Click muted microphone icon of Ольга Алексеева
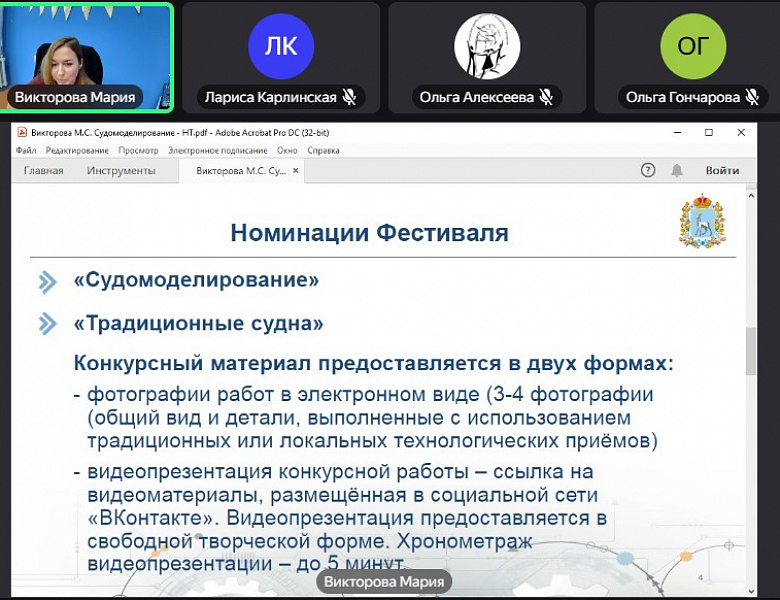Screen dimensions: 780x600 [546, 97]
